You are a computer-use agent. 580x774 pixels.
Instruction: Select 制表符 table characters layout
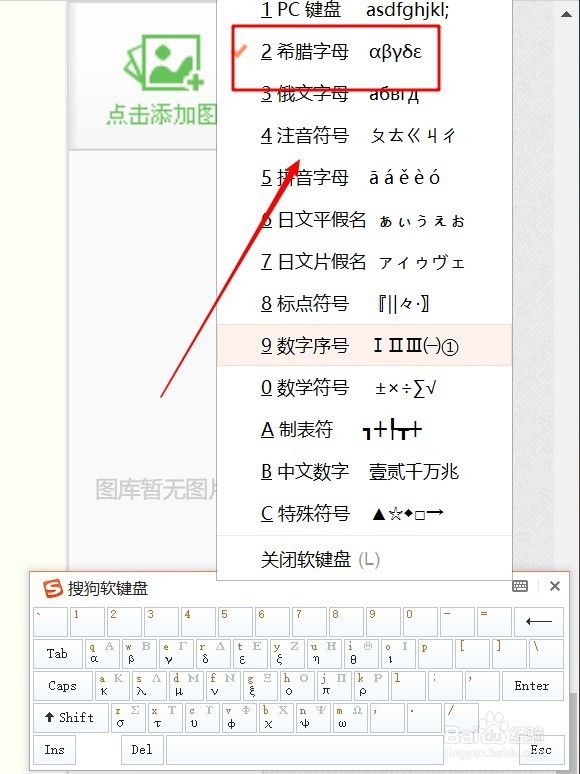(364, 429)
